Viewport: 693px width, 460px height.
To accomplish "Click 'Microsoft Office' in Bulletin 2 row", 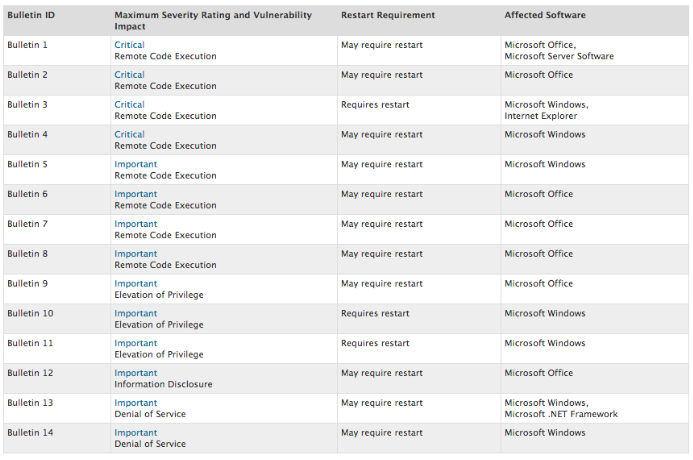I will (x=538, y=75).
